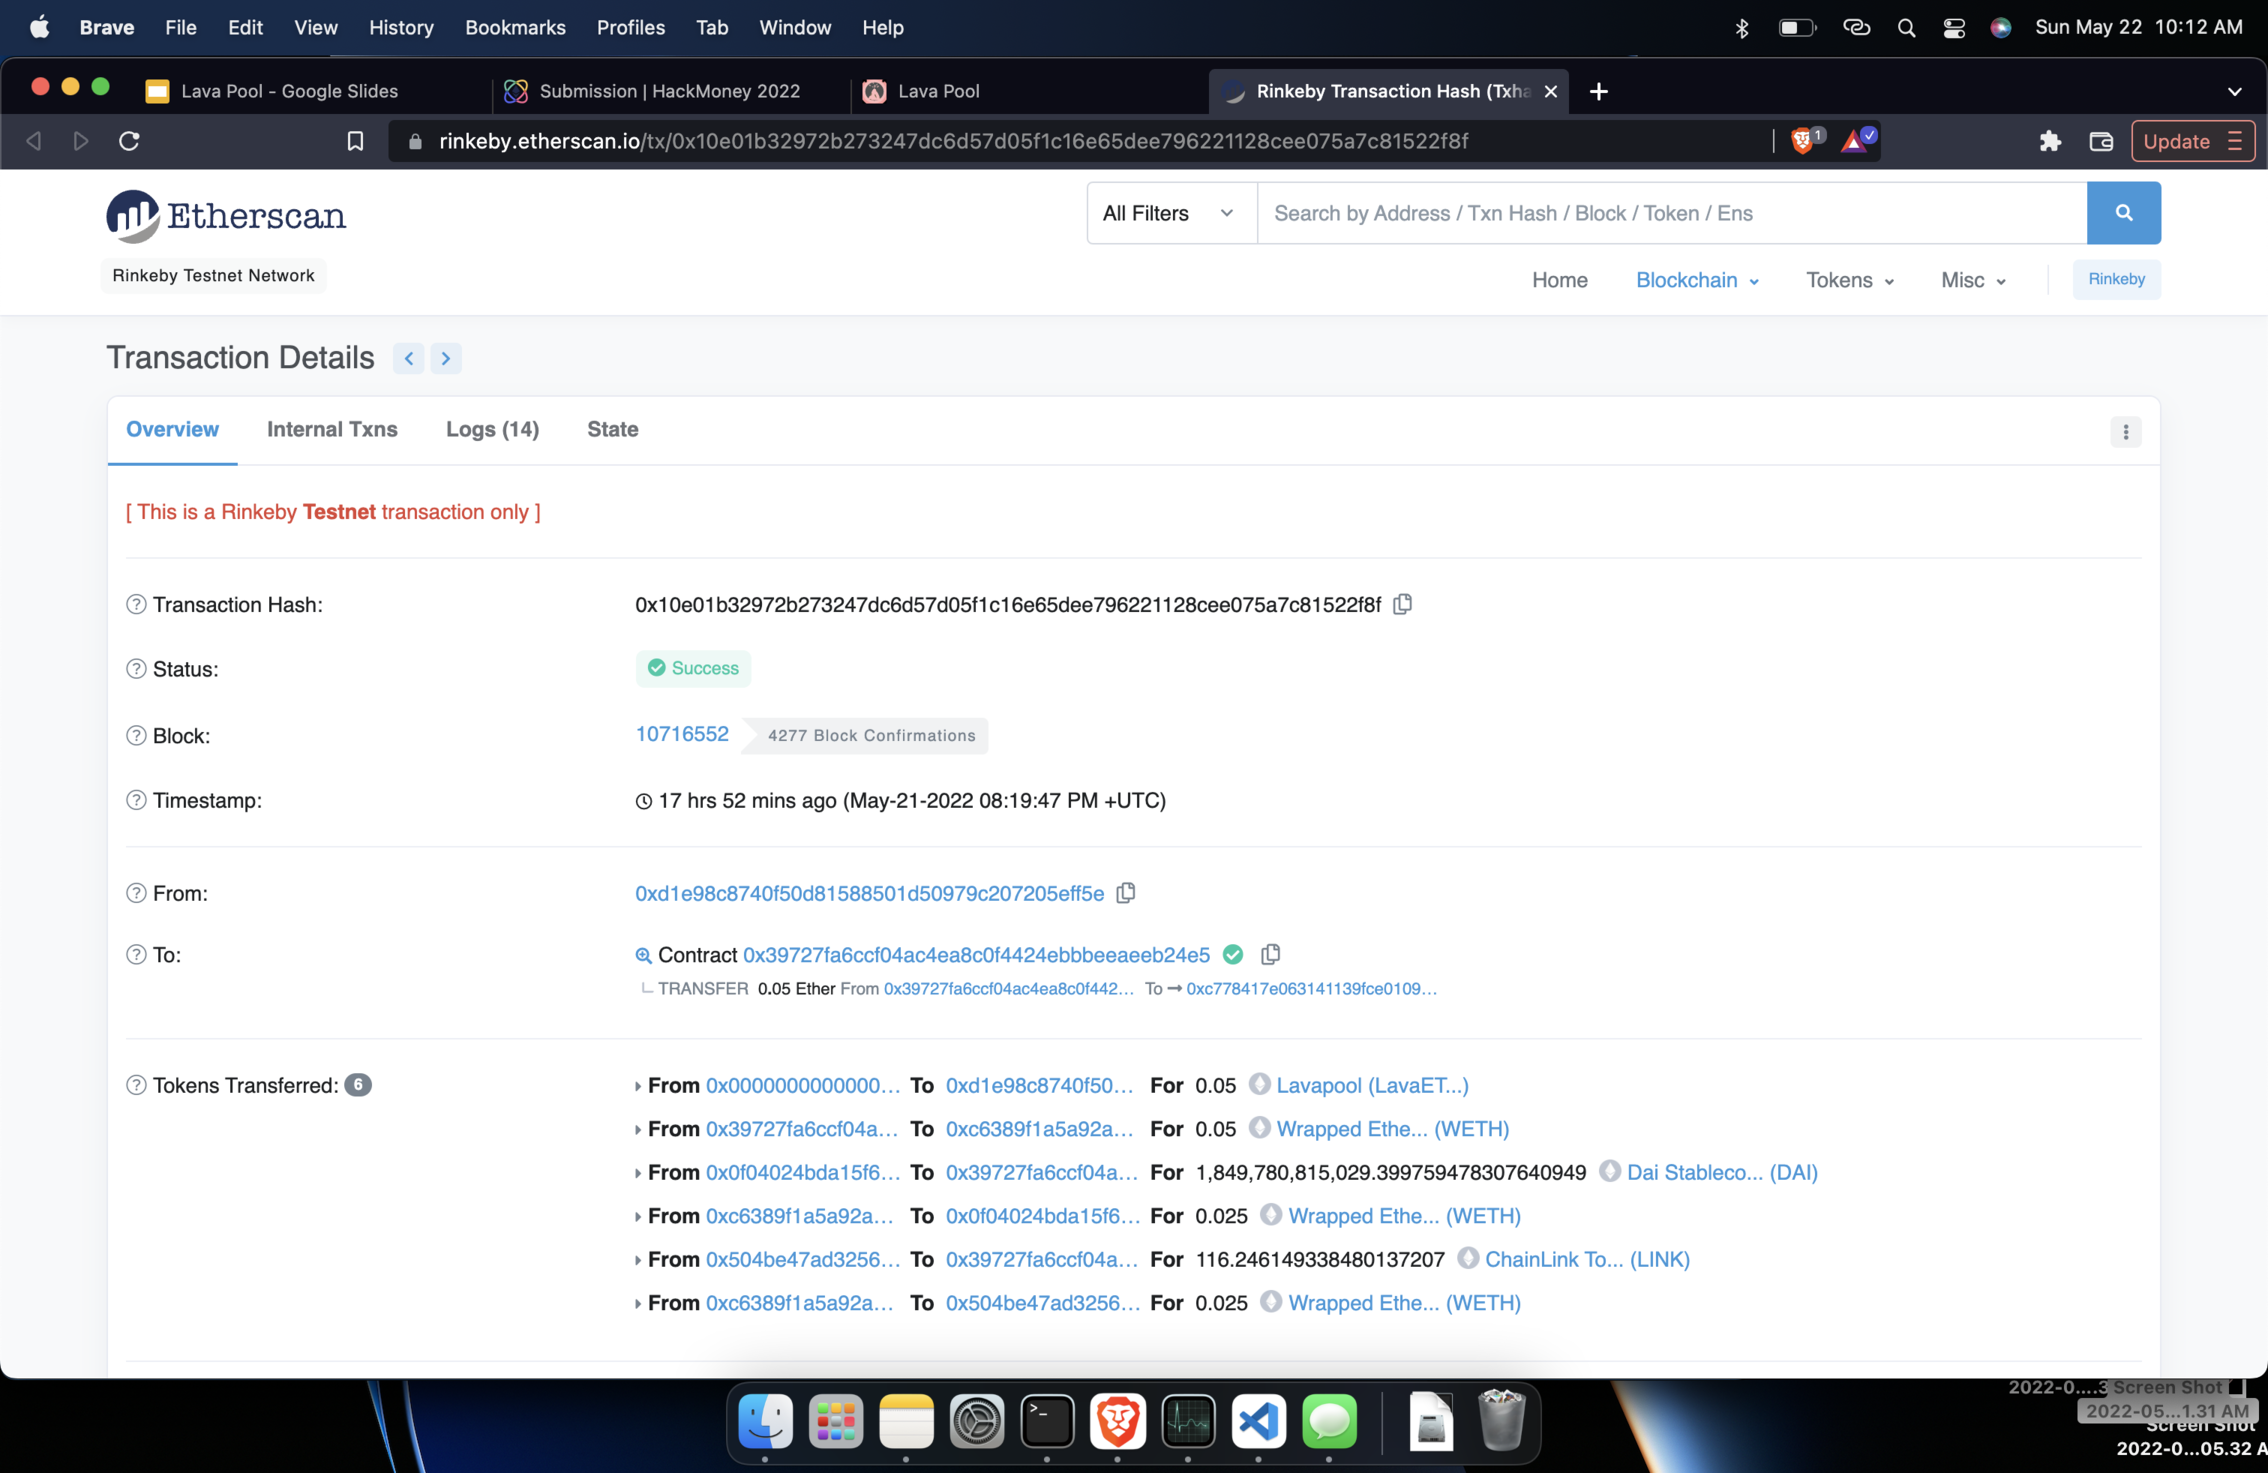Click the browser address bar URL
2268x1473 pixels.
953,141
